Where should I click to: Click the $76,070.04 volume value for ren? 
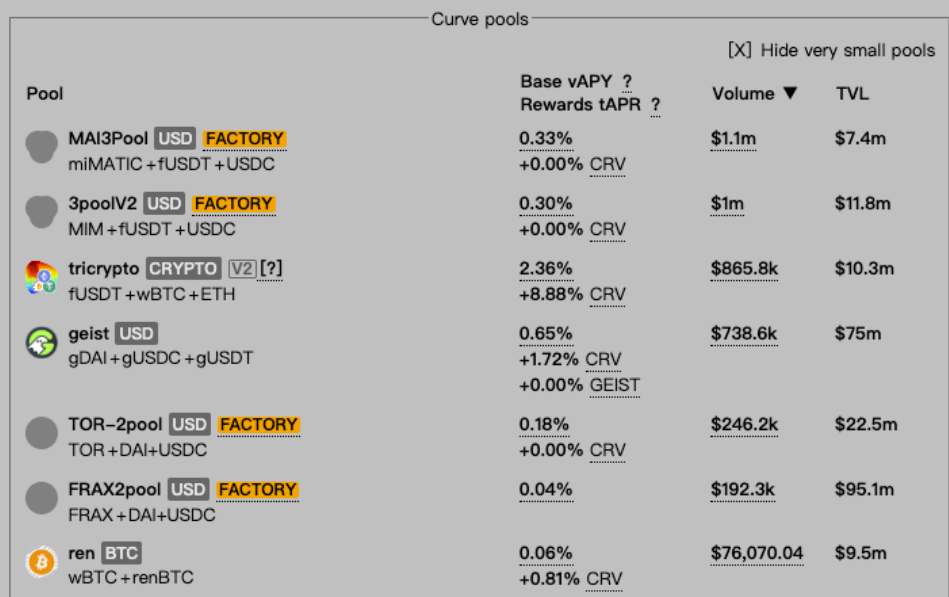point(757,553)
